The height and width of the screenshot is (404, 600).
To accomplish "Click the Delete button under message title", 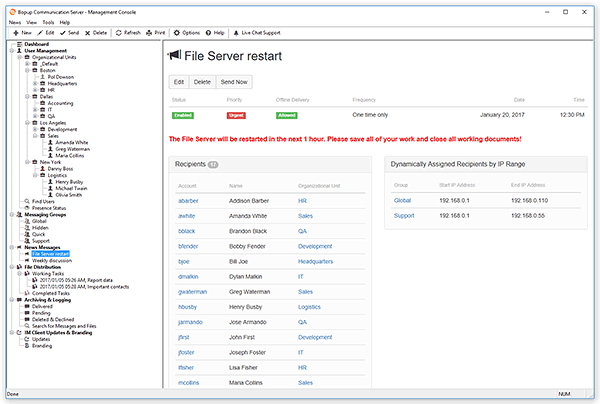I will [202, 82].
